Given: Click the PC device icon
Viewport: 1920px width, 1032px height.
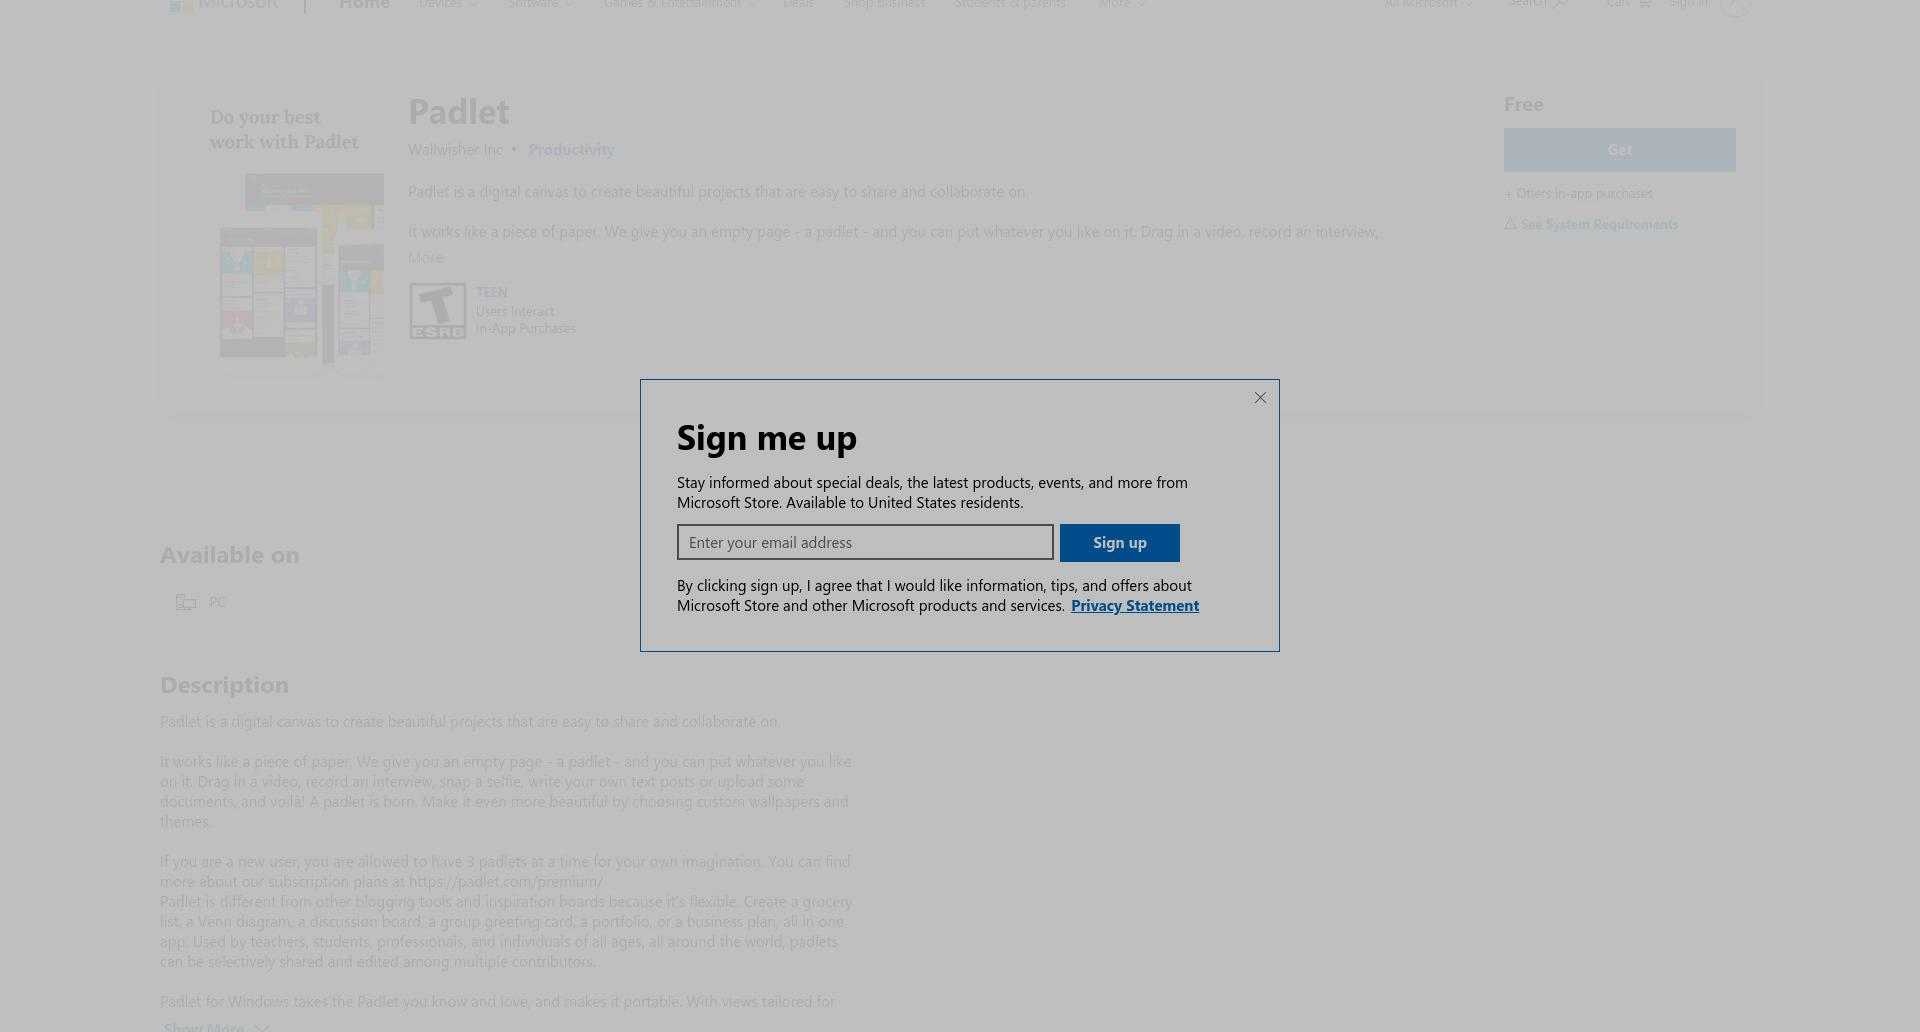Looking at the screenshot, I should pos(186,602).
